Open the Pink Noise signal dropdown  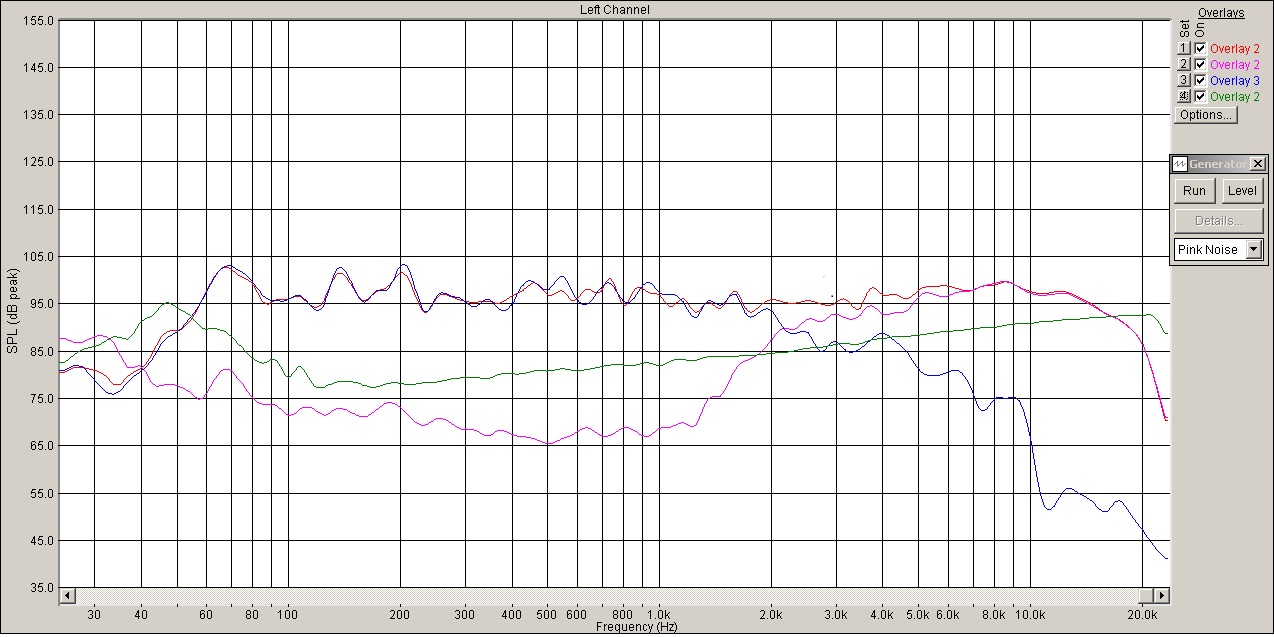tap(1254, 250)
